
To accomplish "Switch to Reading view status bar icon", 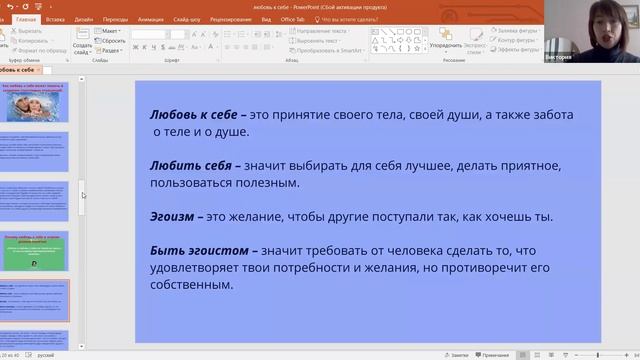I will 551,355.
